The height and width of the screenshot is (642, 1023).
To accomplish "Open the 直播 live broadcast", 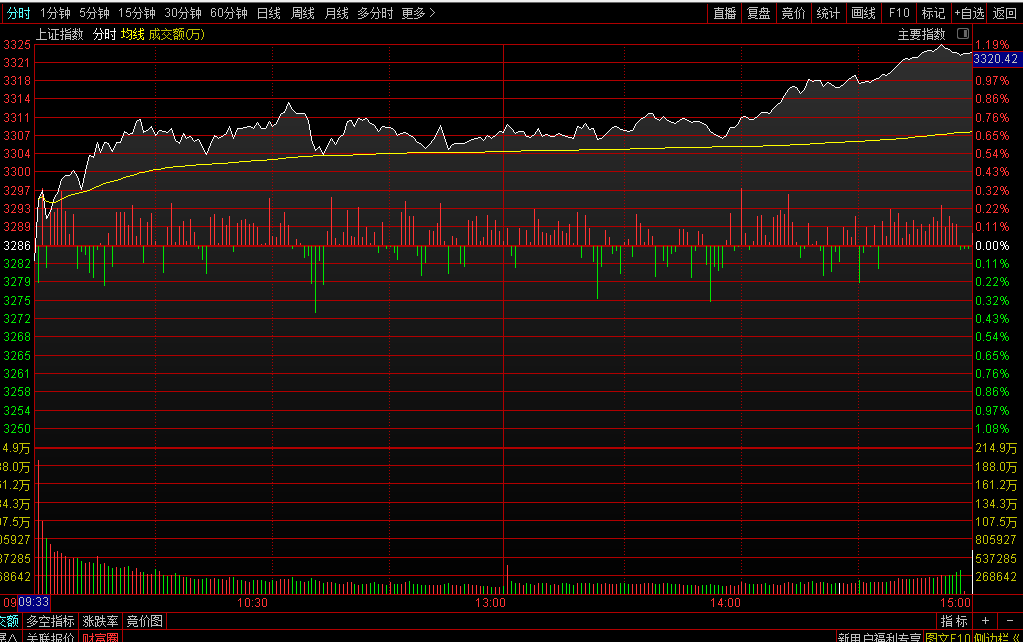I will point(725,13).
